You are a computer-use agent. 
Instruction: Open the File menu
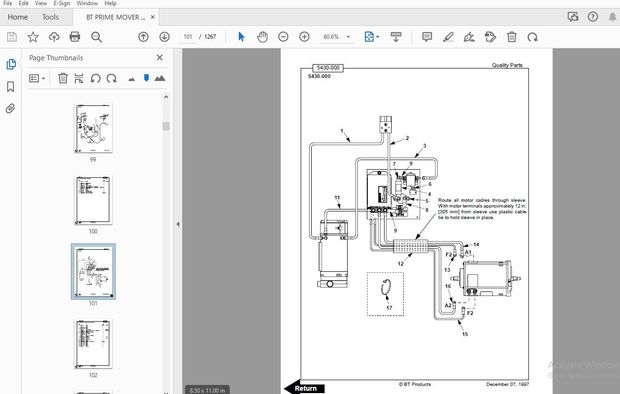coord(7,3)
